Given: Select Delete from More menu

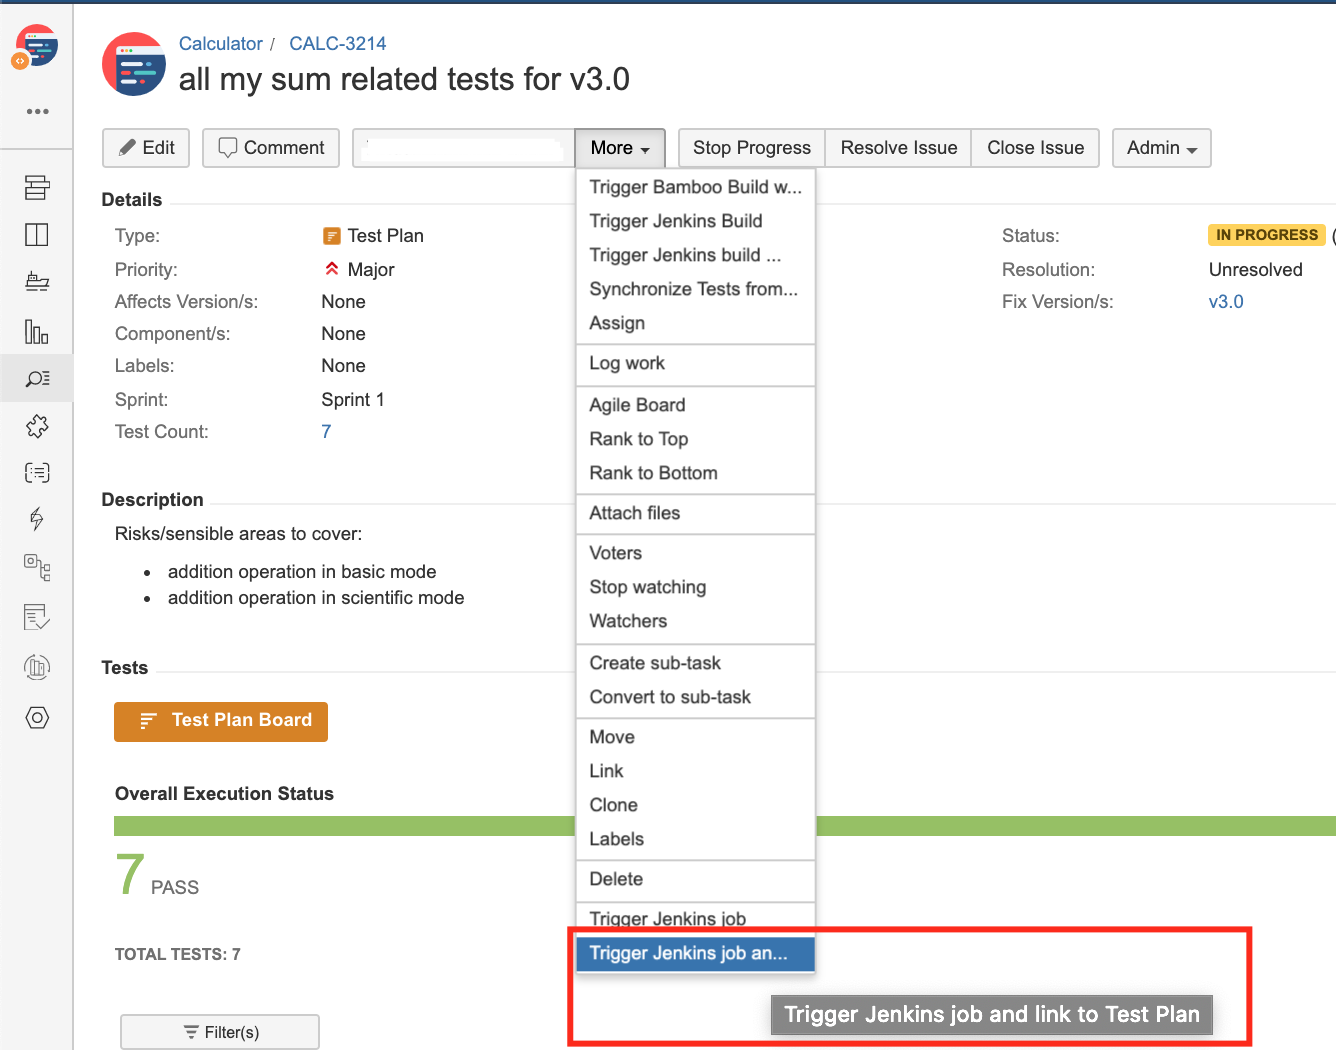Looking at the screenshot, I should coord(696,879).
